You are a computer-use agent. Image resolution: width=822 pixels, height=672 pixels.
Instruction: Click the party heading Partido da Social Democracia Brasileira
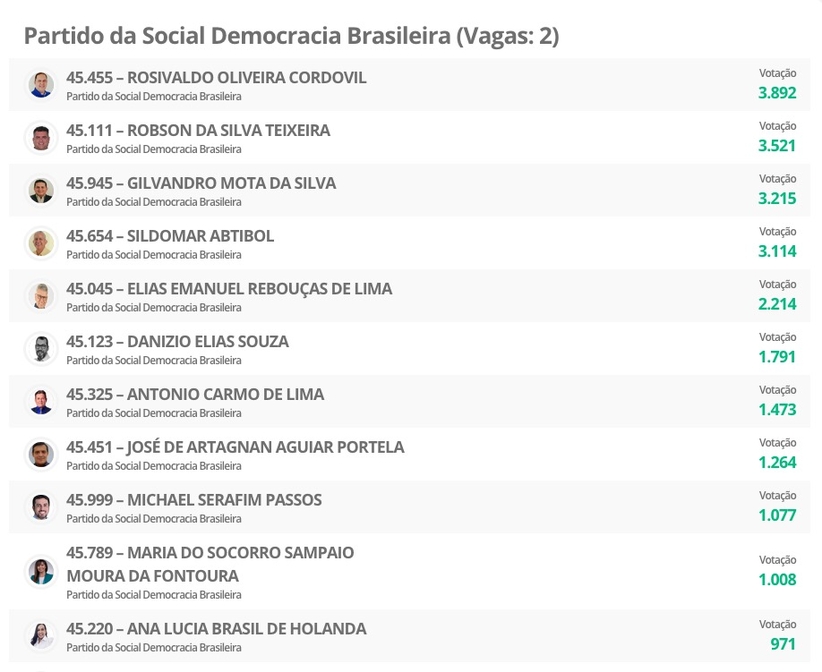pyautogui.click(x=291, y=37)
